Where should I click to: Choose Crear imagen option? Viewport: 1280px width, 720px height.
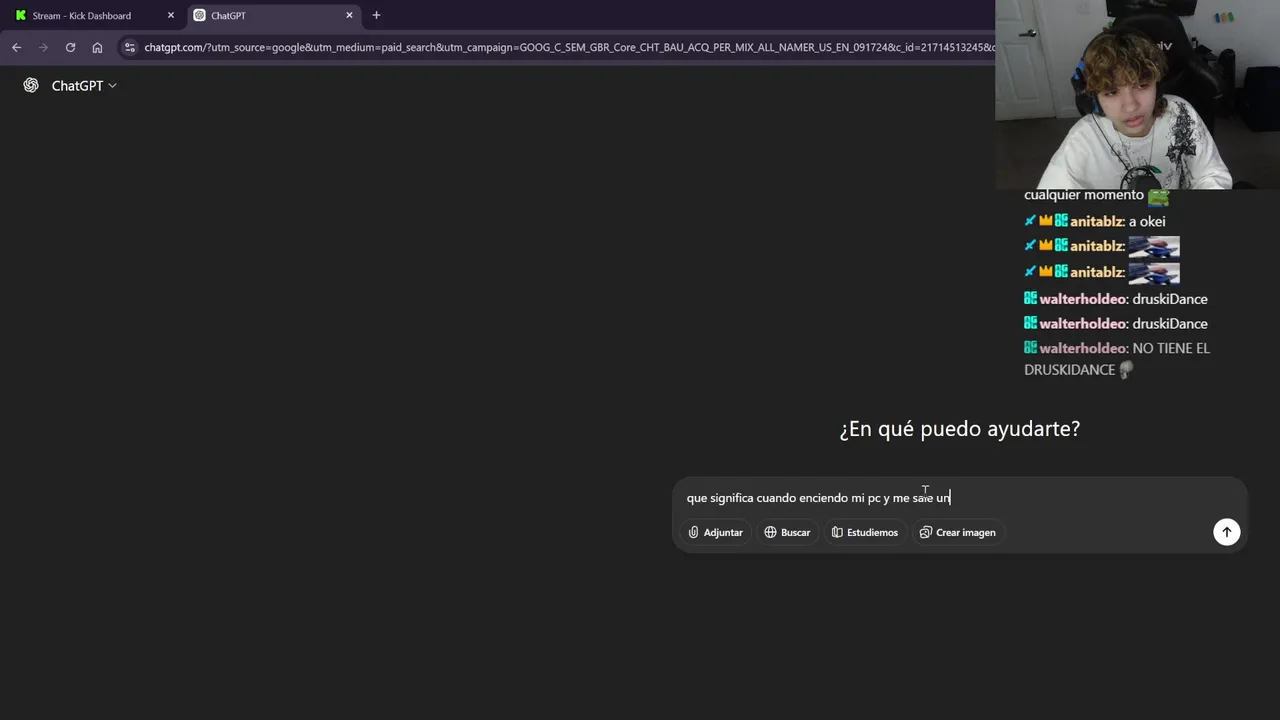pyautogui.click(x=958, y=532)
